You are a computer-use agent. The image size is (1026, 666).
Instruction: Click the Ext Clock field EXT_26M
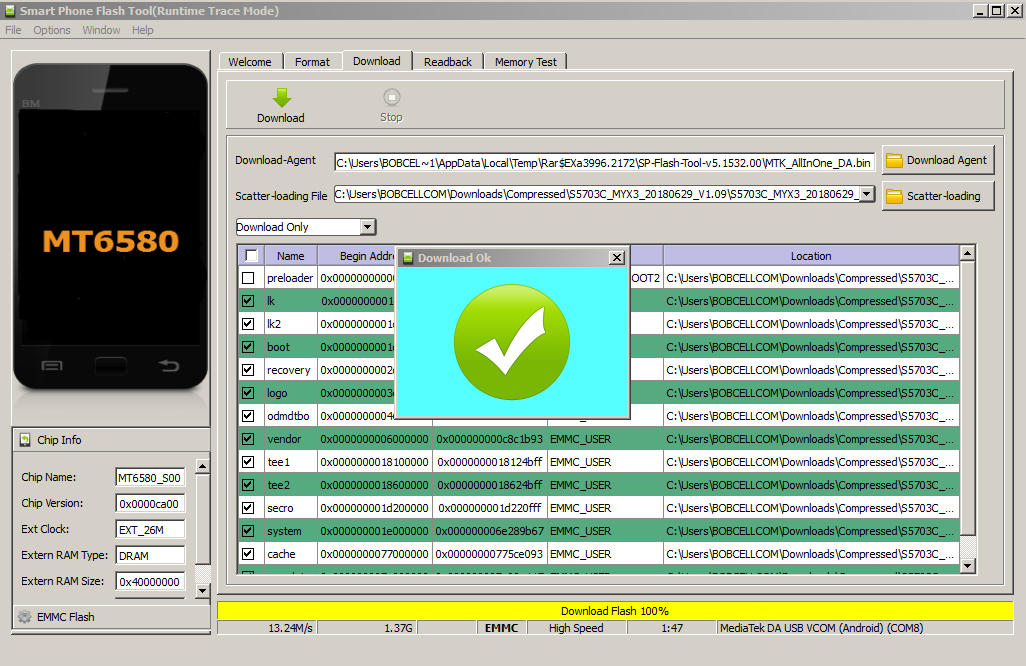point(150,529)
